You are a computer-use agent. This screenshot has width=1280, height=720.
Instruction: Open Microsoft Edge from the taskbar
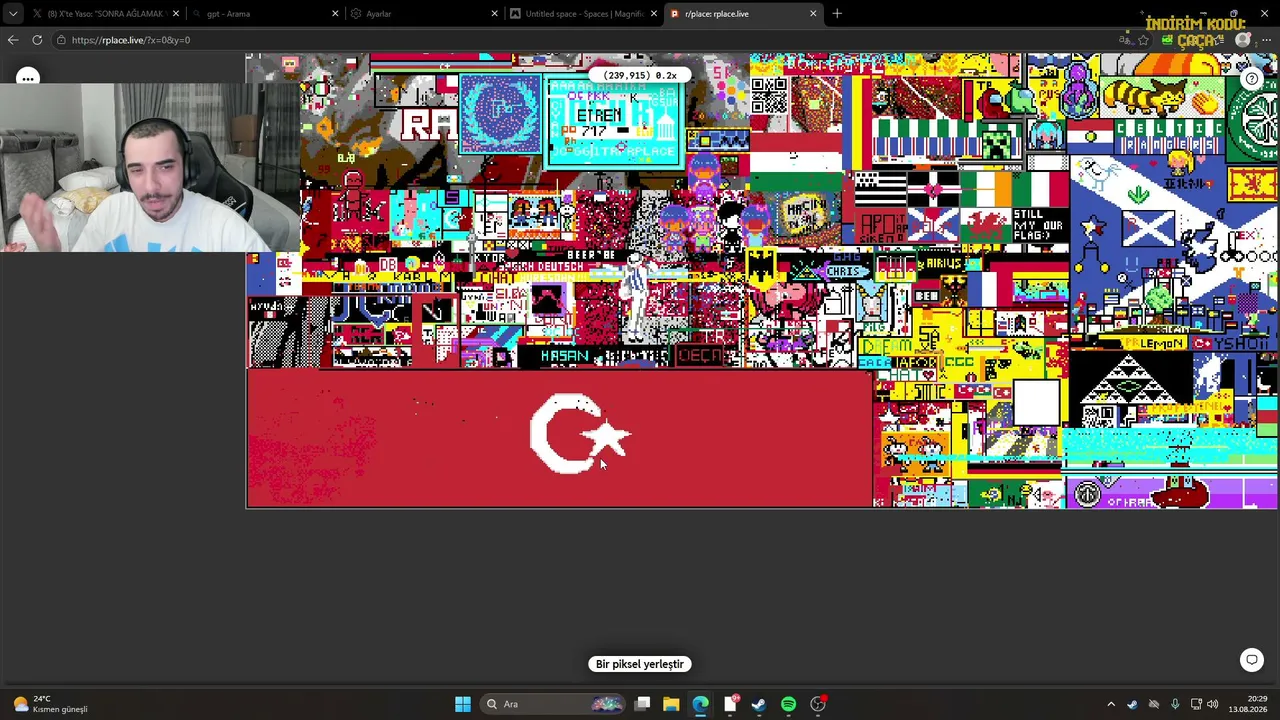(700, 704)
